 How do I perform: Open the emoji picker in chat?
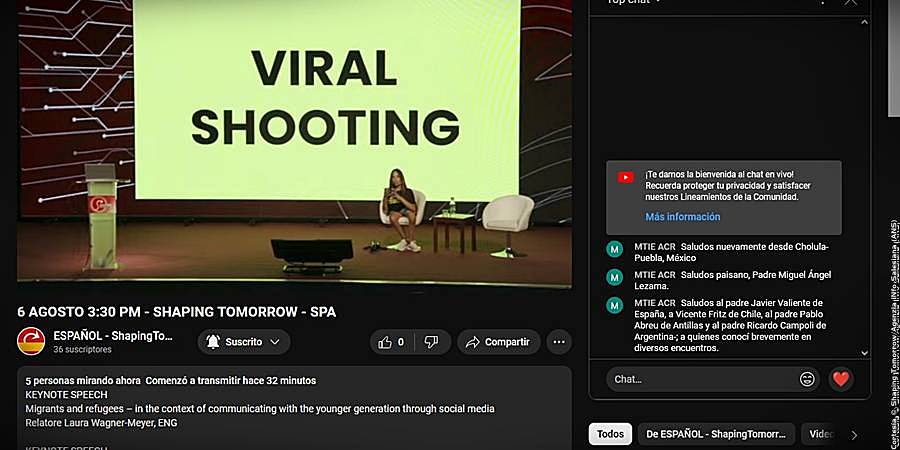tap(807, 379)
